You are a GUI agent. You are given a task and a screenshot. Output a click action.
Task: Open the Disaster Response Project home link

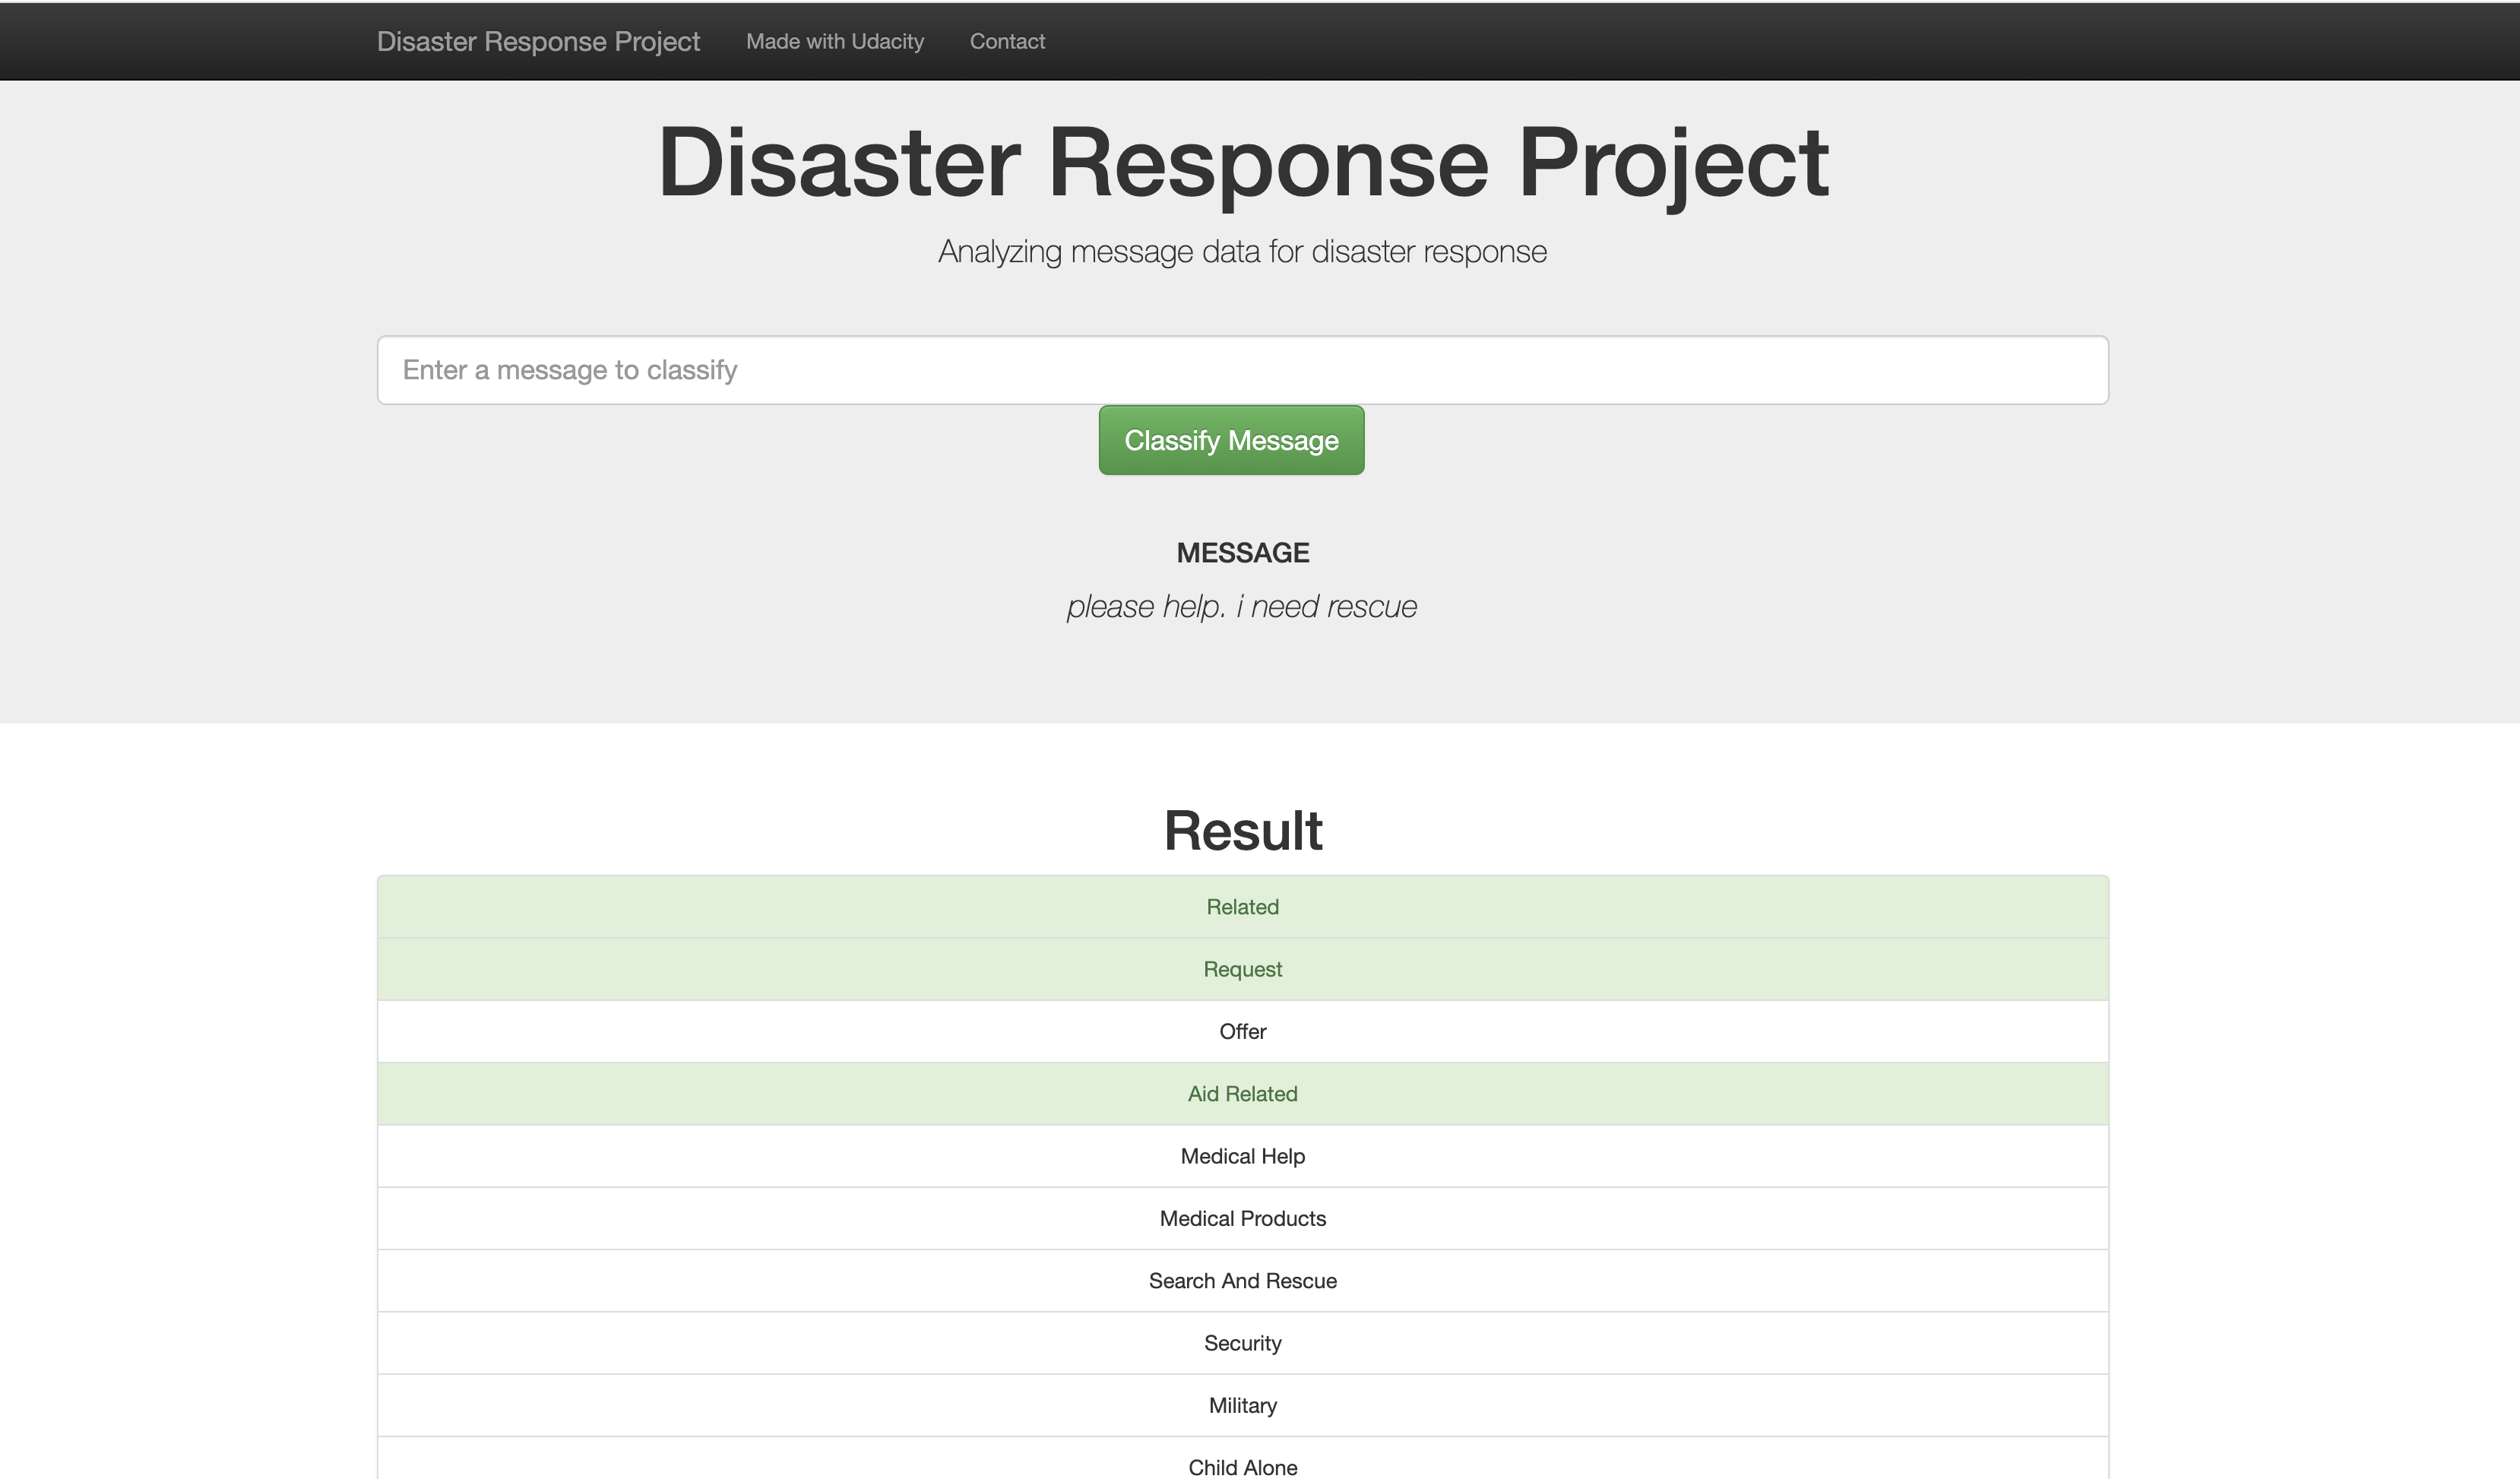tap(539, 41)
